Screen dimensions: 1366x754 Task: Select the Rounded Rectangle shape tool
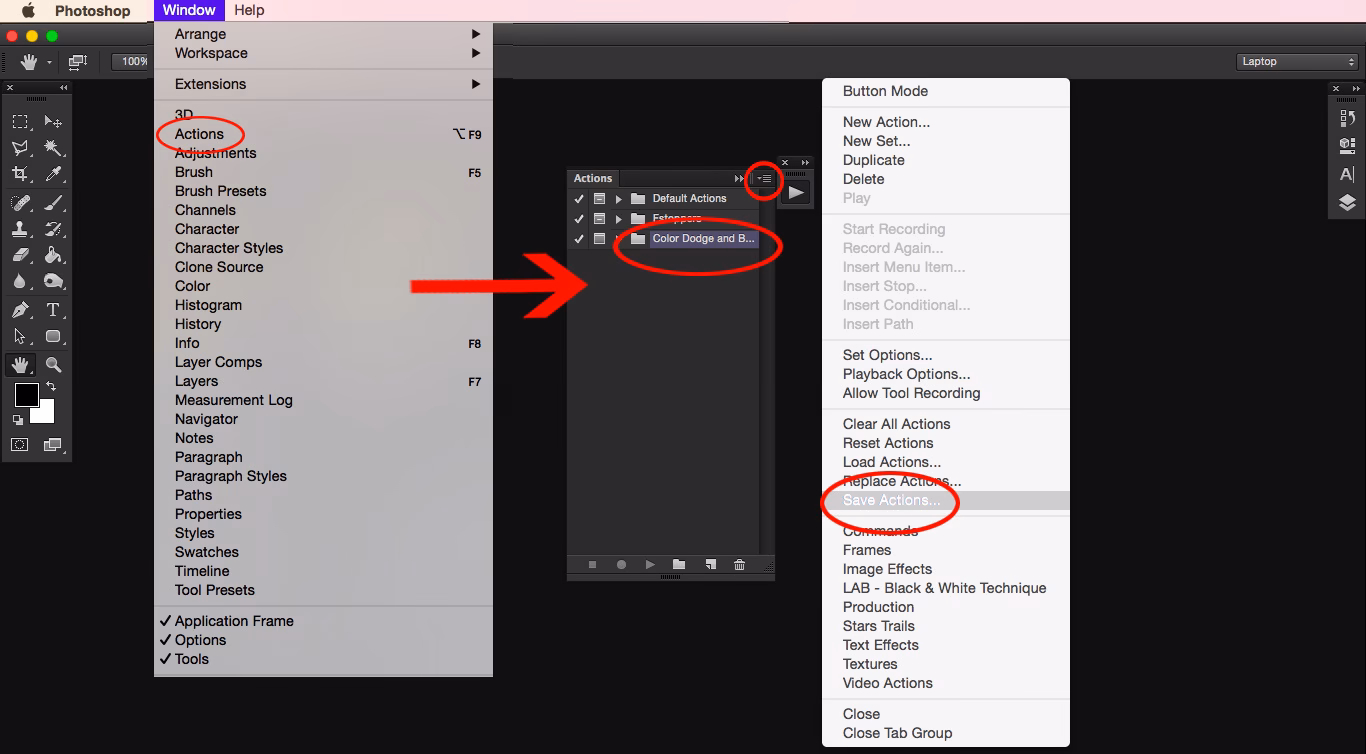[53, 336]
